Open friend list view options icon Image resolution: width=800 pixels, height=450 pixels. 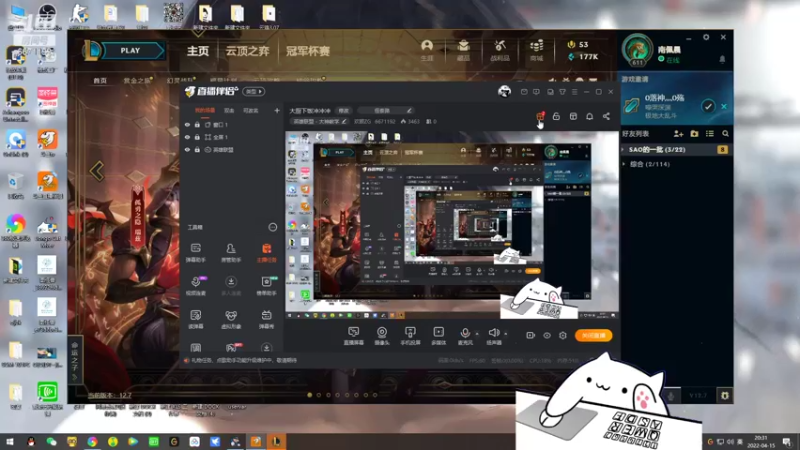710,134
